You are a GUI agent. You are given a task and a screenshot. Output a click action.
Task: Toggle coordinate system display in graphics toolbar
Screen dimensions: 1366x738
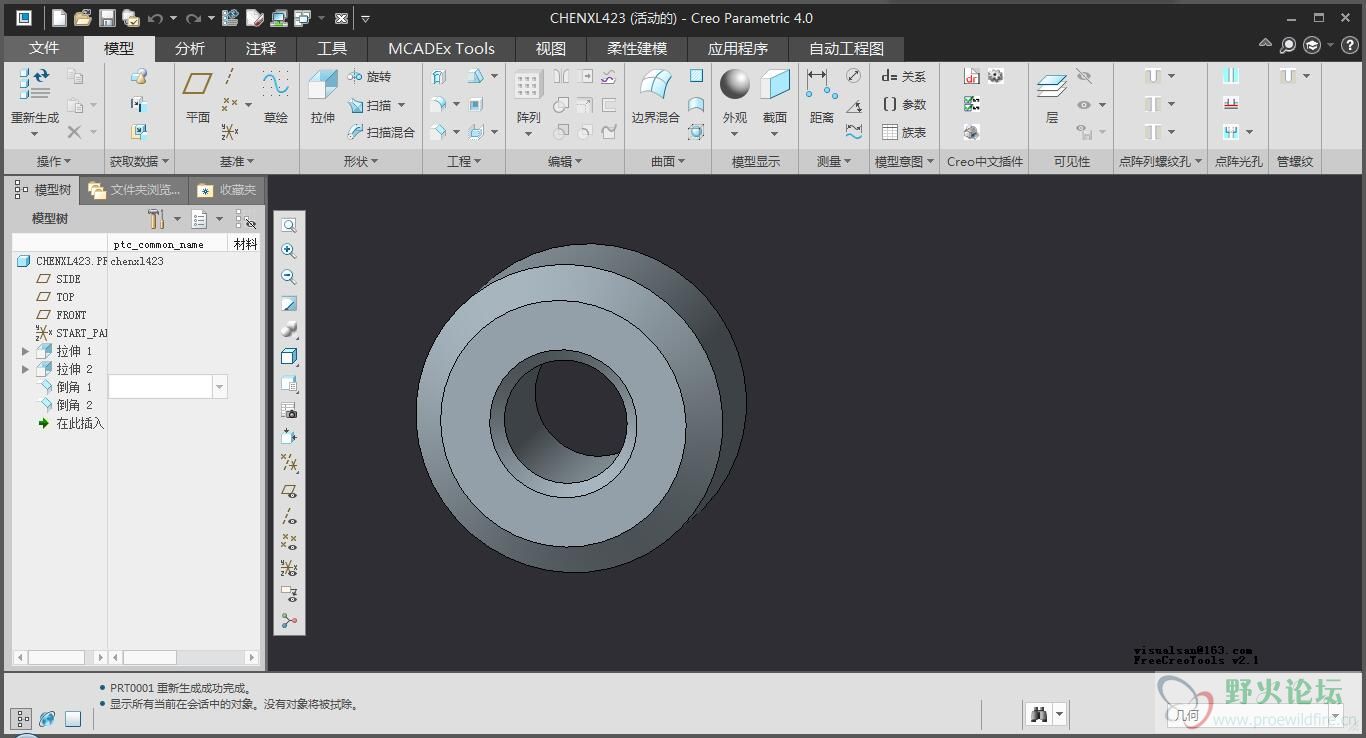click(x=289, y=568)
